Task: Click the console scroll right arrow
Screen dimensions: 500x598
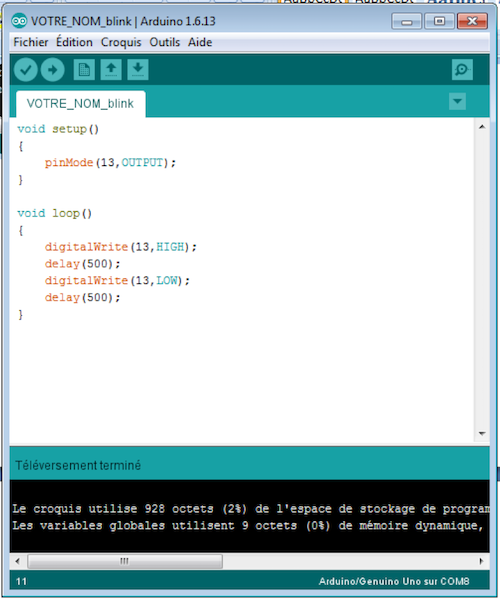Action: pyautogui.click(x=481, y=561)
